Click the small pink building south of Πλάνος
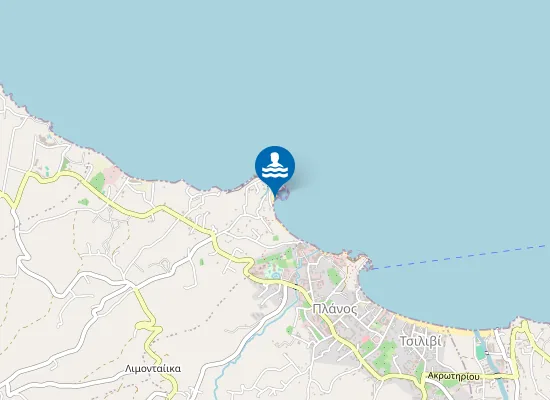This screenshot has height=400, width=550. pyautogui.click(x=365, y=339)
